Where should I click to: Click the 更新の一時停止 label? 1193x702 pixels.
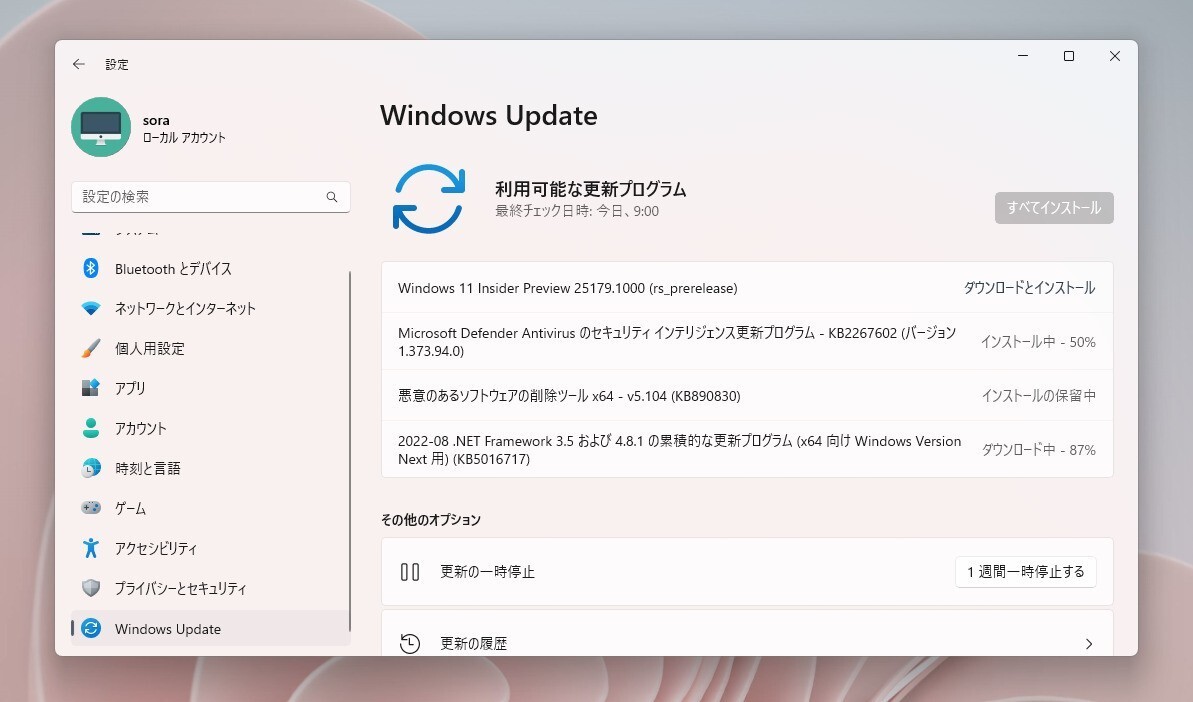tap(487, 572)
